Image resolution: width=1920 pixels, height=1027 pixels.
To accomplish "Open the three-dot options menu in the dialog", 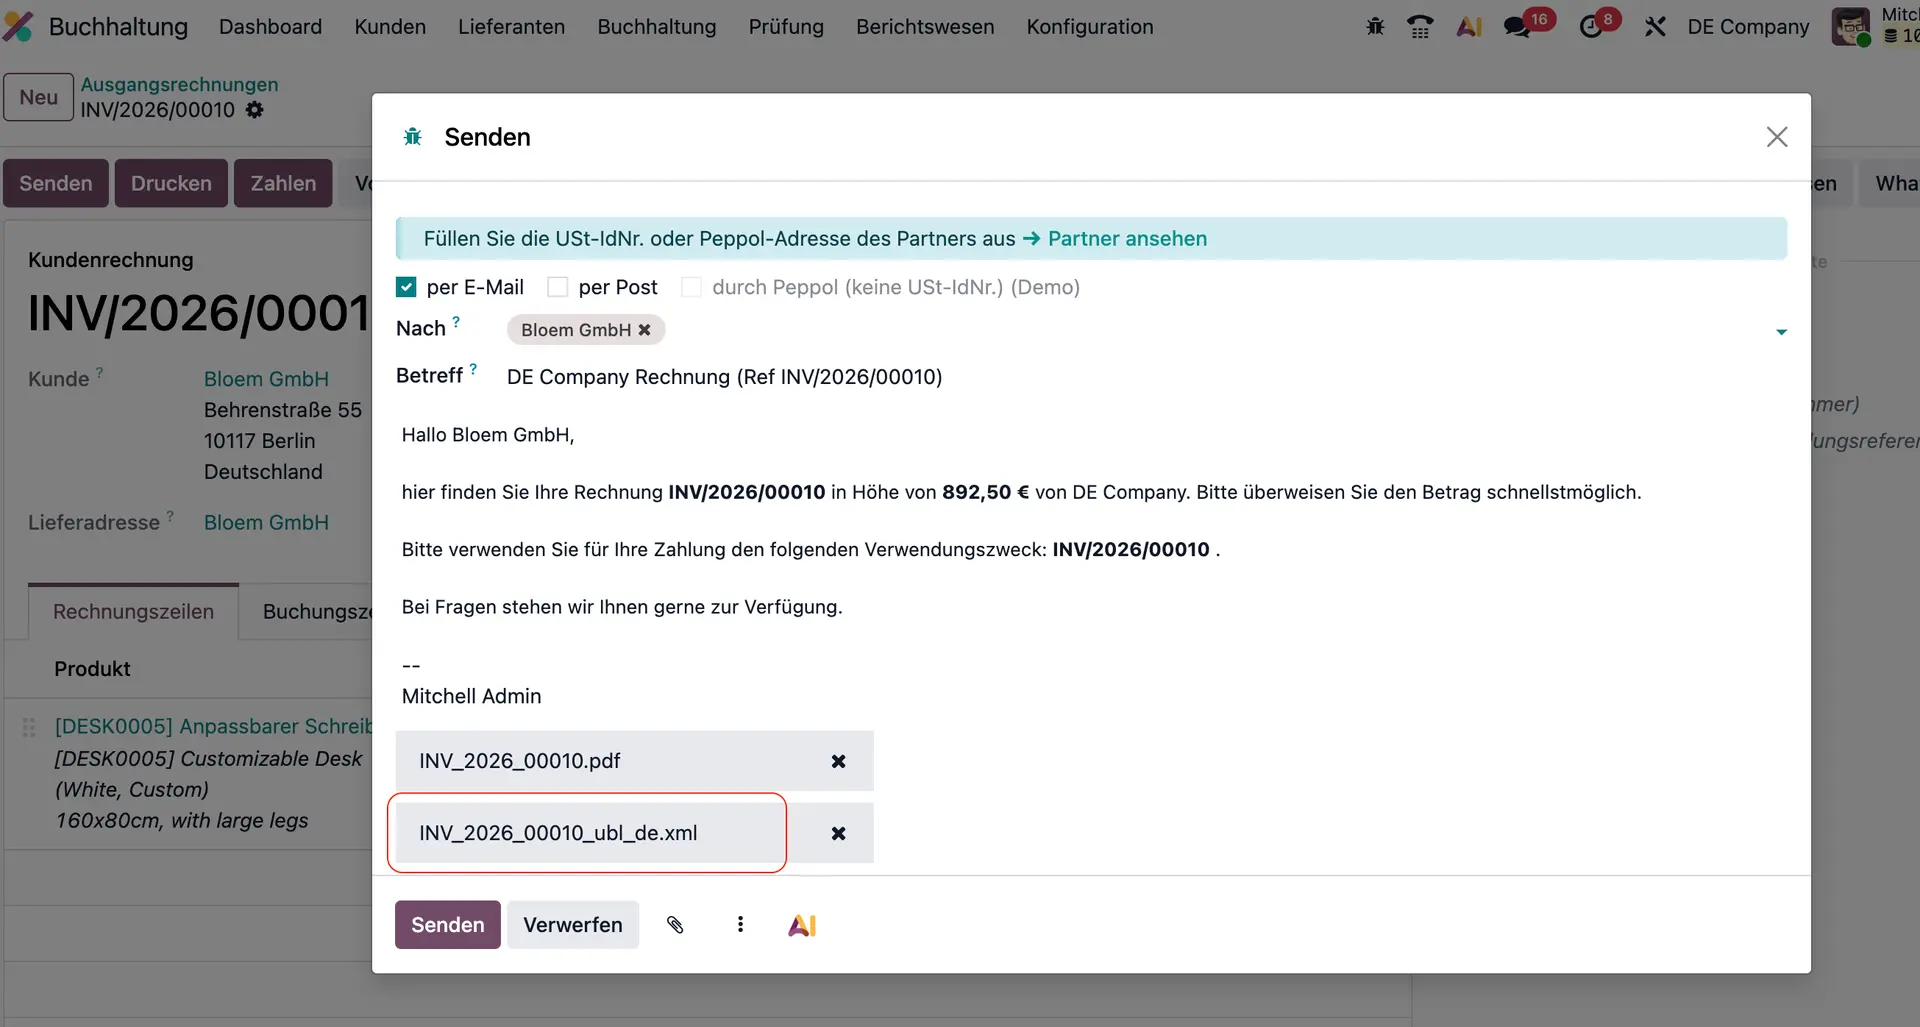I will pos(740,925).
